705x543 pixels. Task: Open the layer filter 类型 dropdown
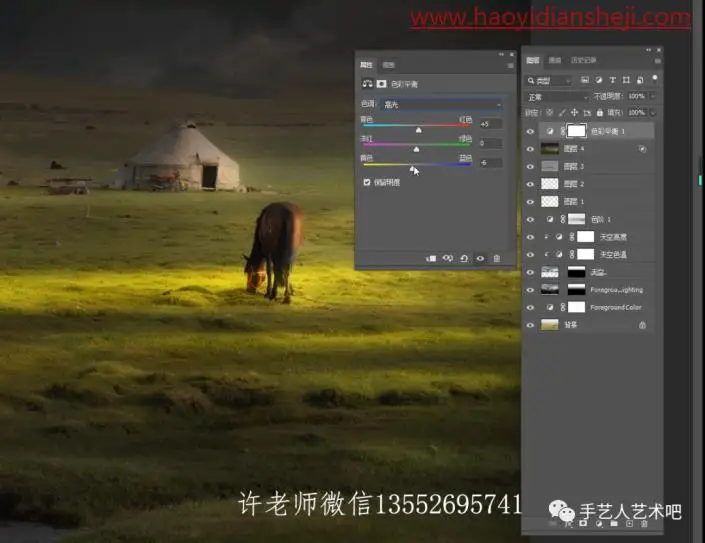[549, 80]
